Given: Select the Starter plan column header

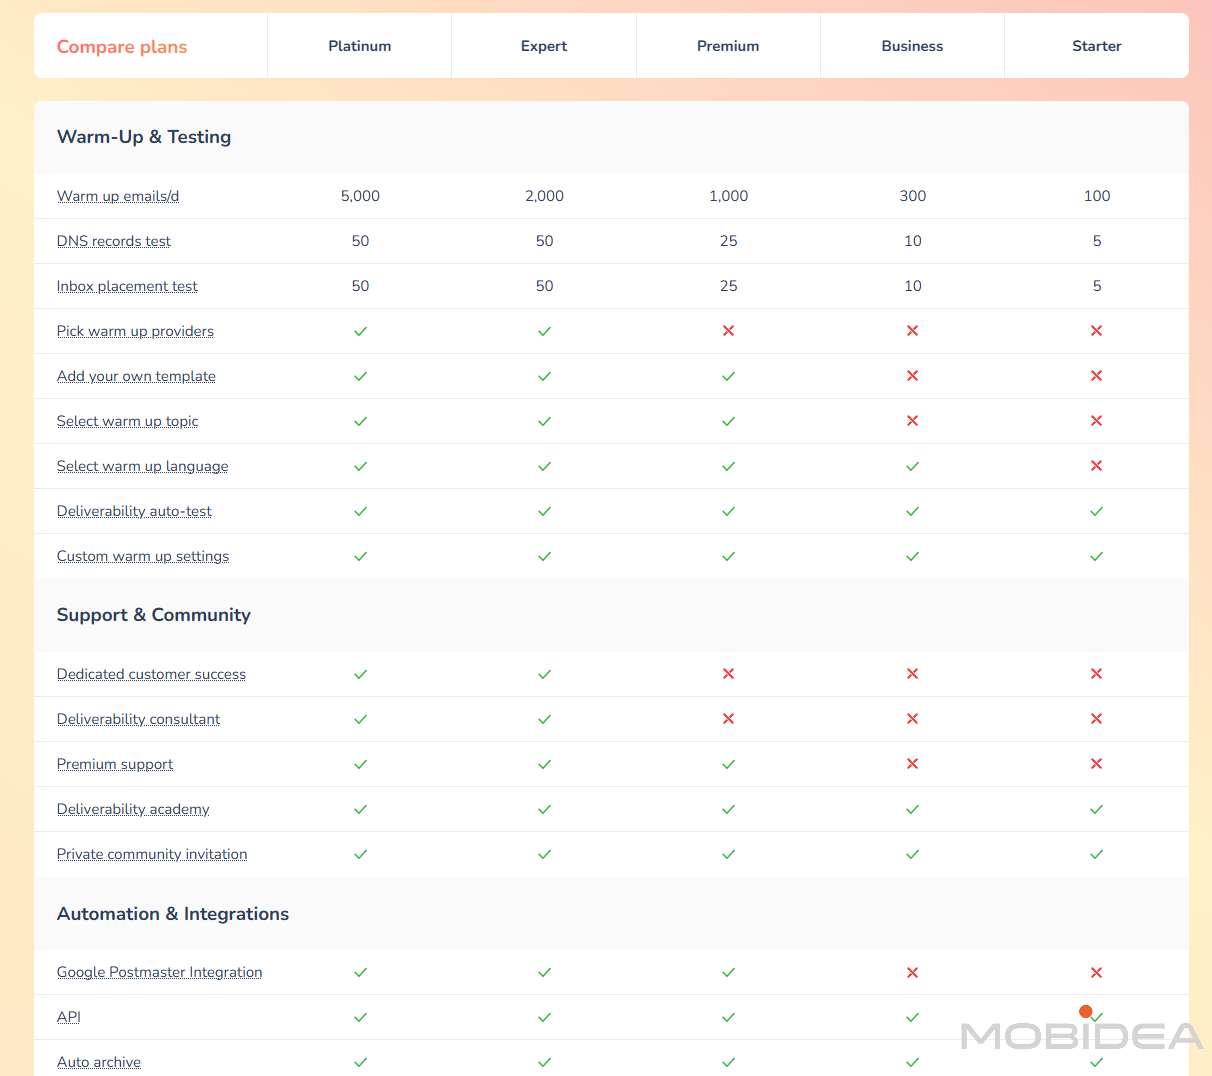Looking at the screenshot, I should 1096,46.
